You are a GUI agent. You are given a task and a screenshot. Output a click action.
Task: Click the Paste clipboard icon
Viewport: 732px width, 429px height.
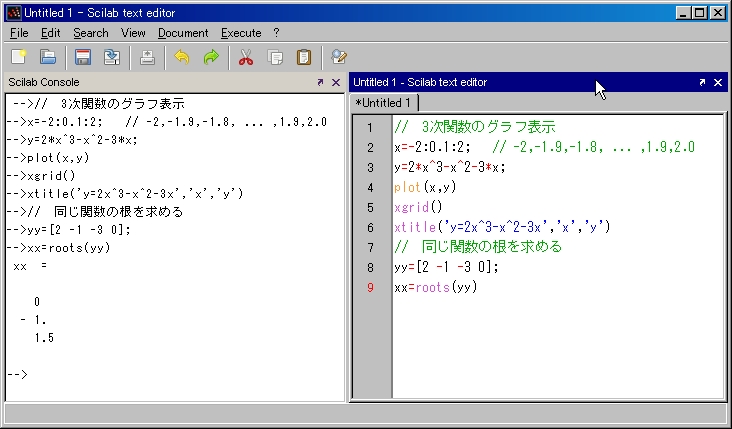point(304,57)
